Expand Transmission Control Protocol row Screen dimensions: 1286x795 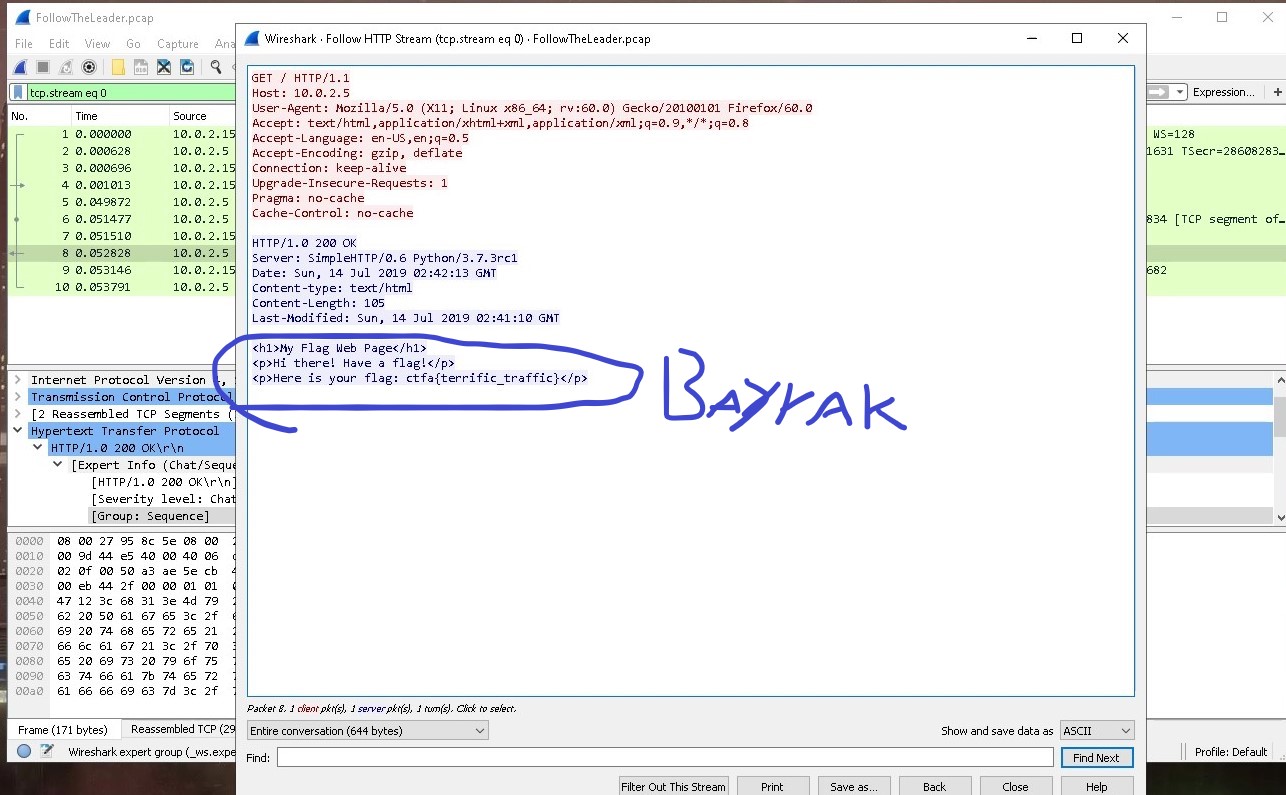[x=17, y=397]
